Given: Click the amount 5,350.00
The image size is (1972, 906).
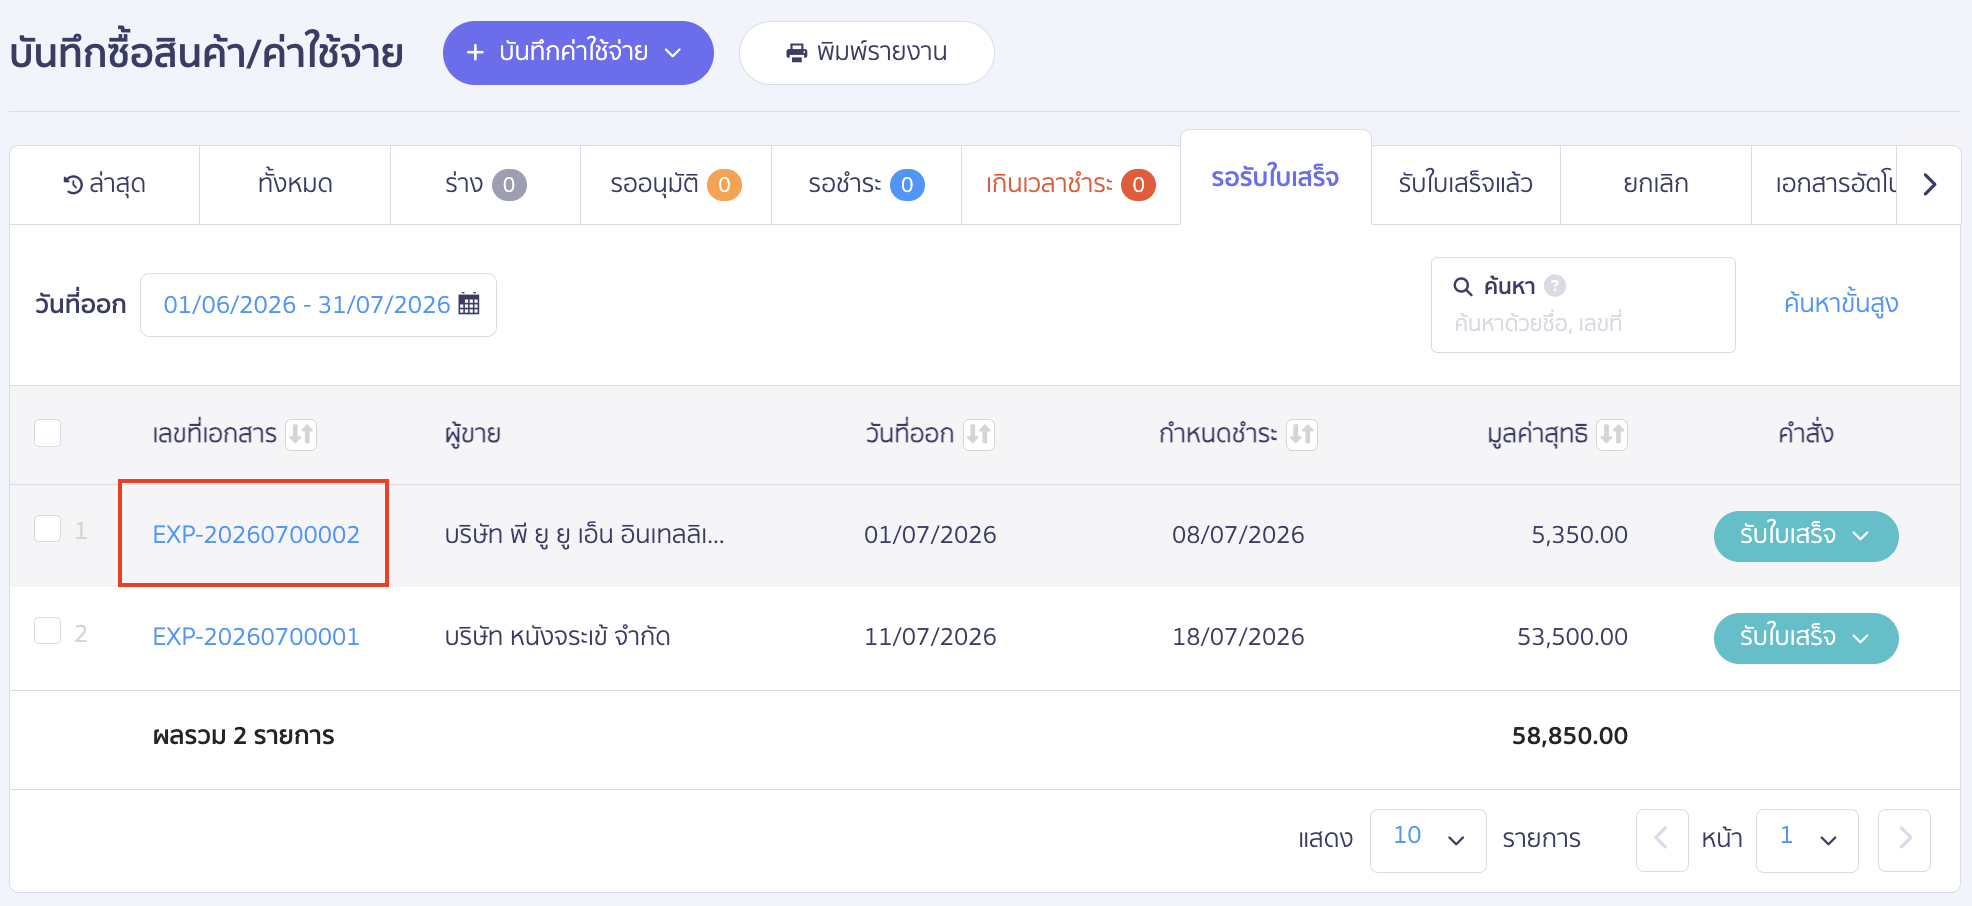Looking at the screenshot, I should pyautogui.click(x=1579, y=535).
